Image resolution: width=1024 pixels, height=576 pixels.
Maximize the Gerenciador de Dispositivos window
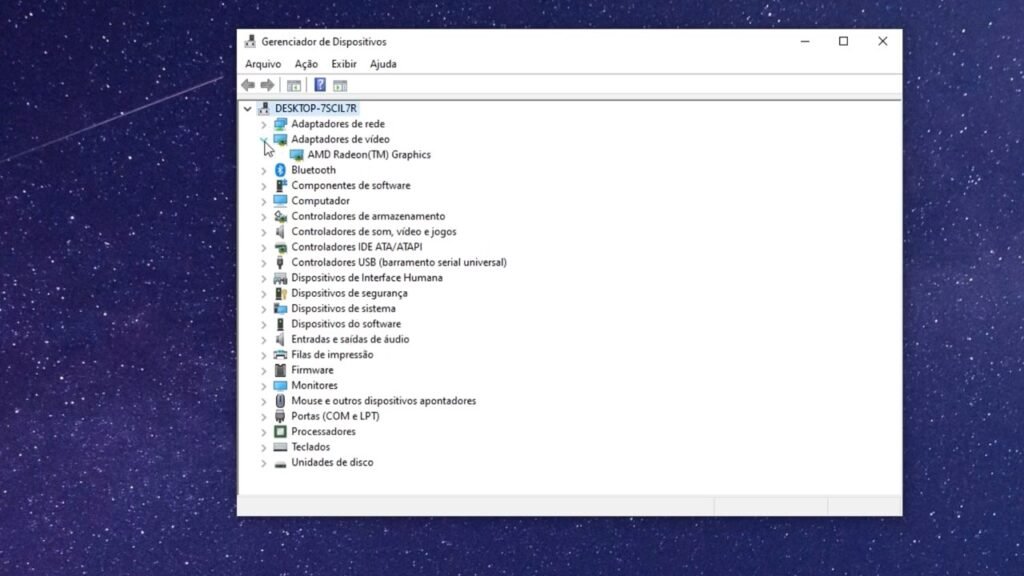click(x=843, y=41)
